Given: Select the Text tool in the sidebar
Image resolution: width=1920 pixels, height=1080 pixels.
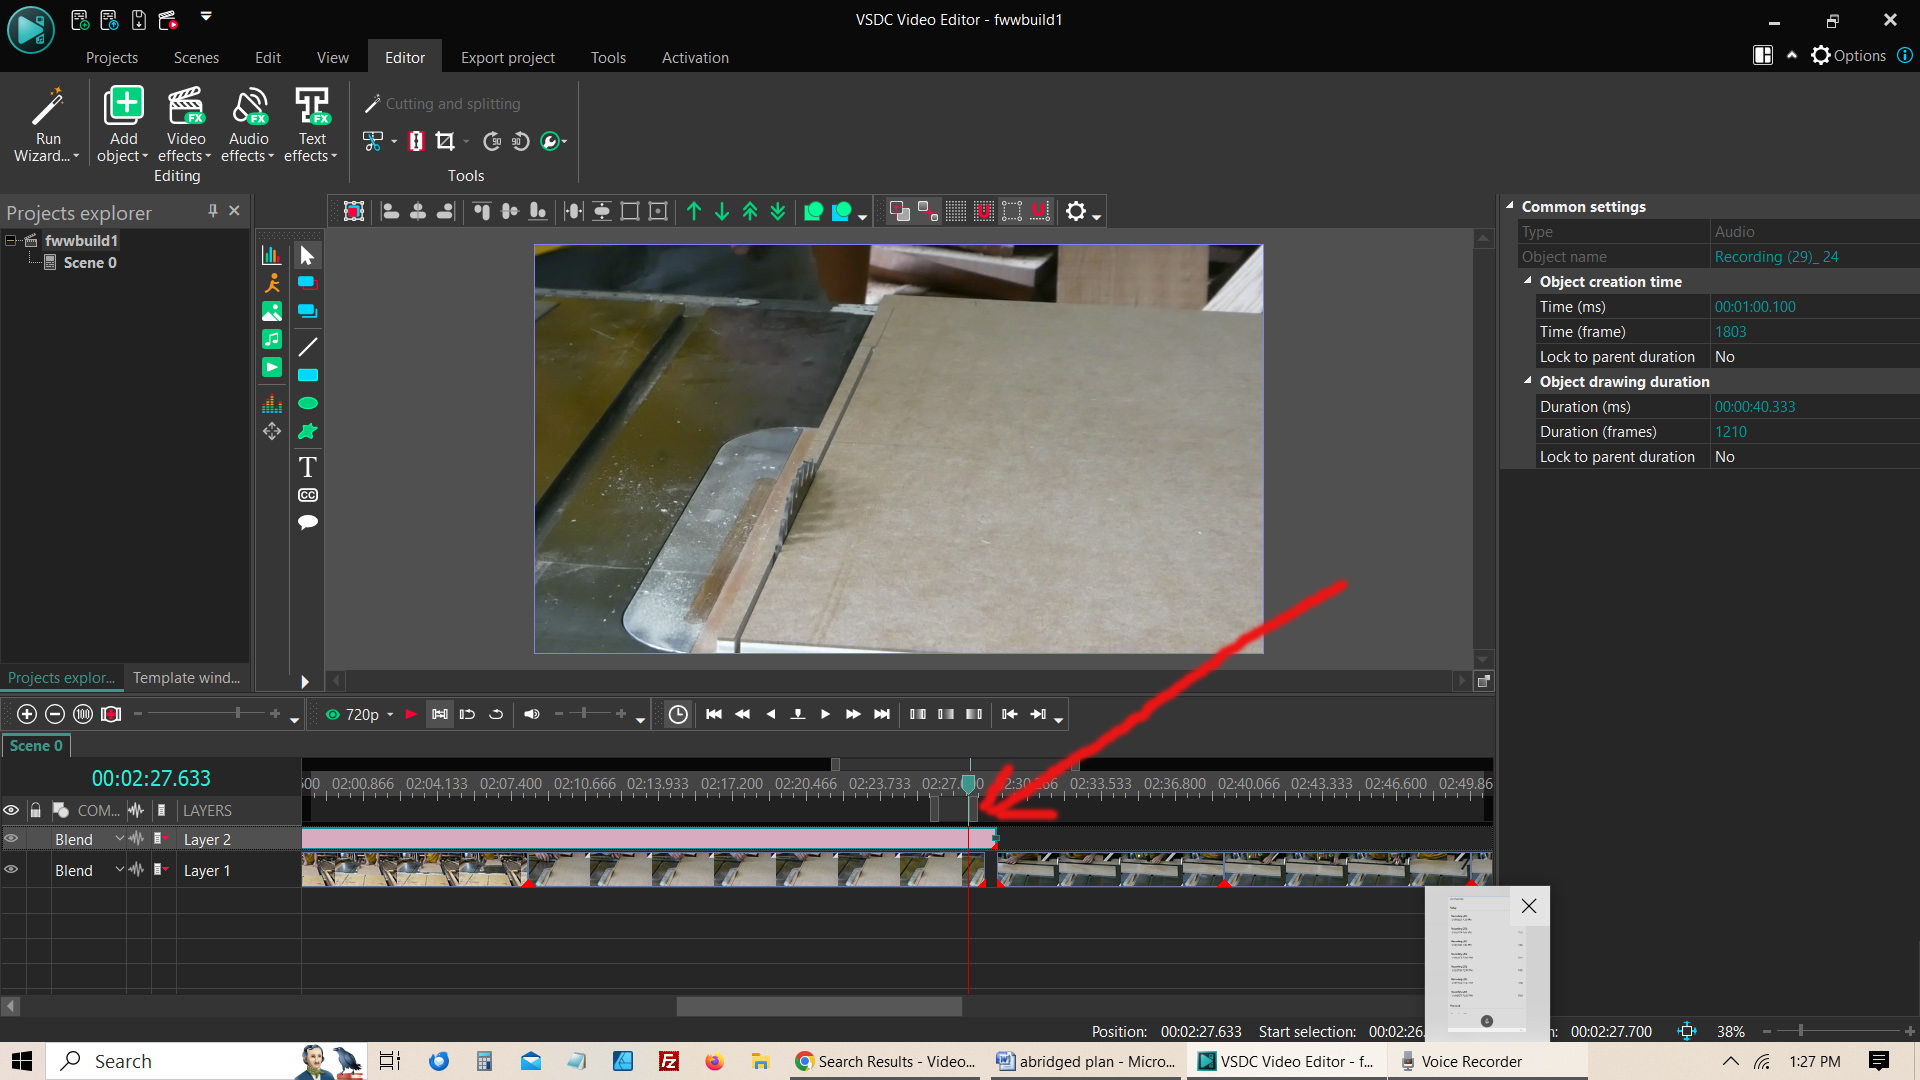Looking at the screenshot, I should coord(307,467).
